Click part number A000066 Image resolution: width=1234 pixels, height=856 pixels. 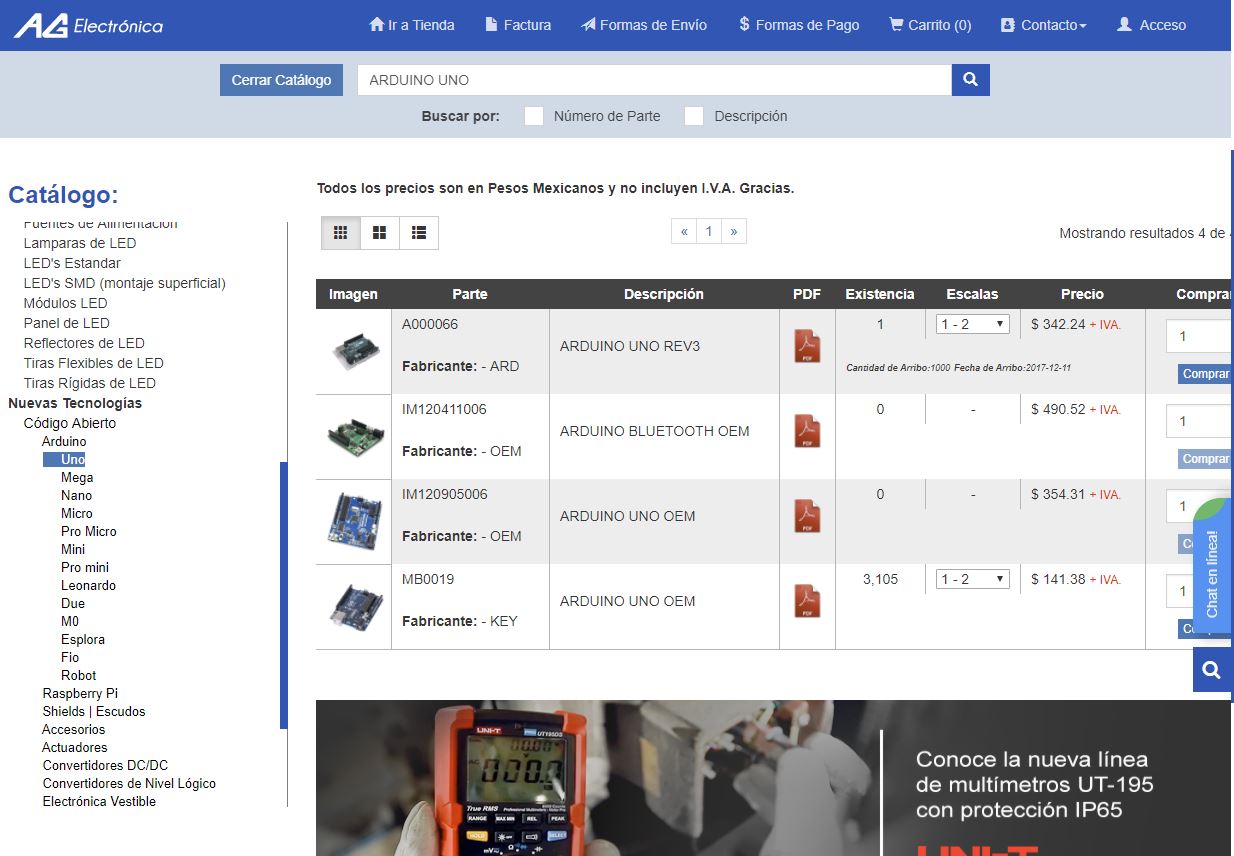430,324
